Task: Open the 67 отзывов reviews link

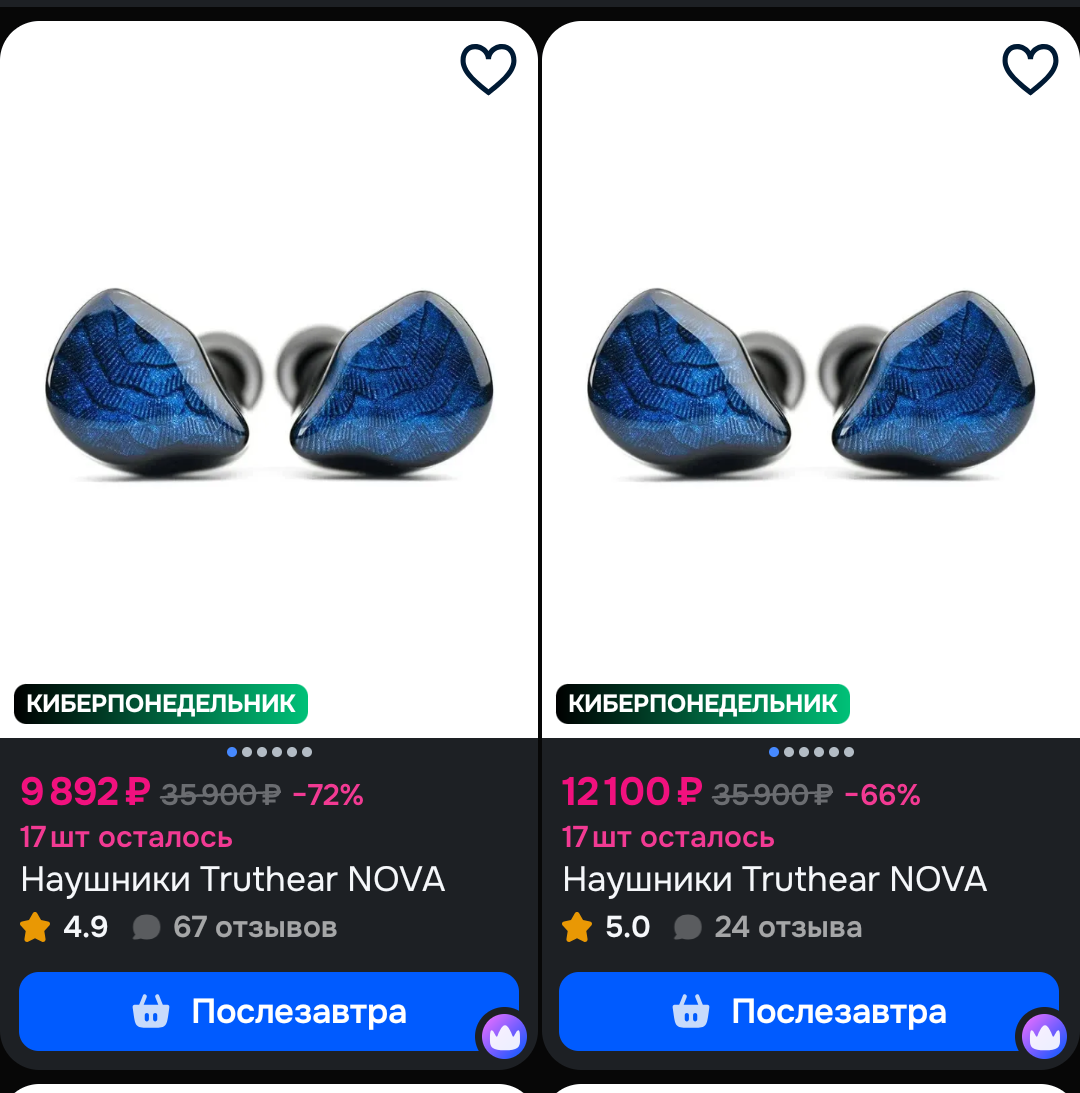Action: tap(255, 927)
